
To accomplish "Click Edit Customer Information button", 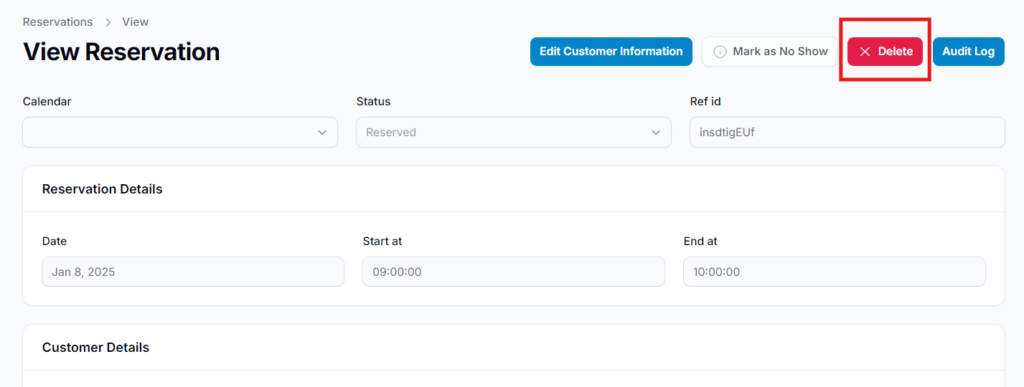I will pos(611,52).
